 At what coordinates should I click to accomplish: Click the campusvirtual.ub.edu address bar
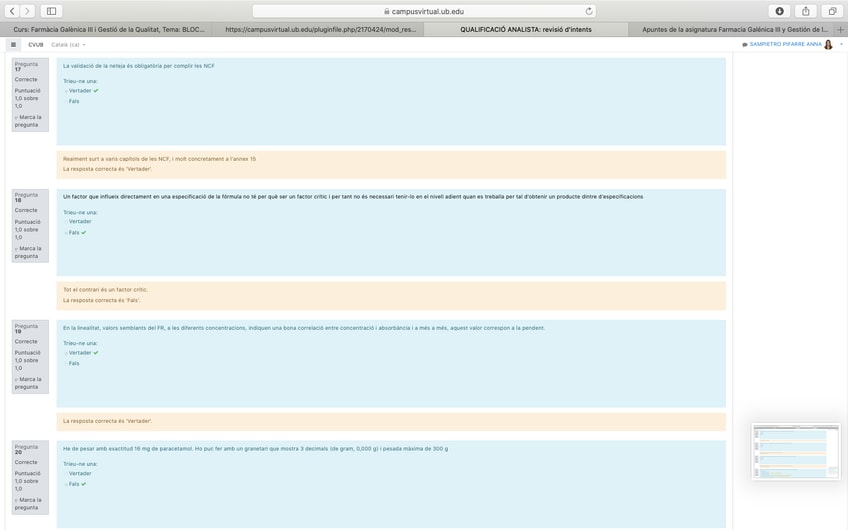pos(425,11)
